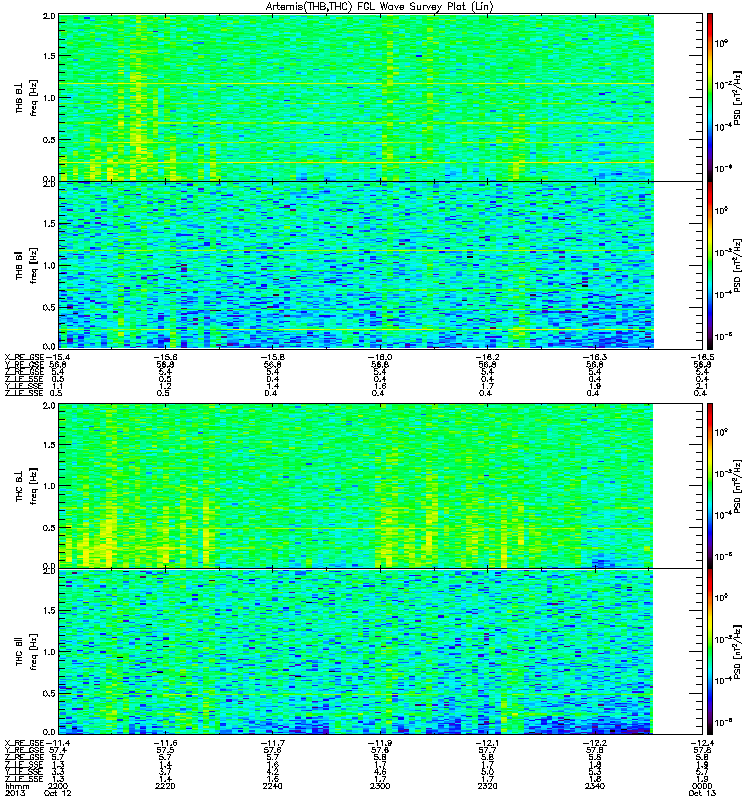Click the THC X_RE_GSE value "-11.6"
The height and width of the screenshot is (800, 750).
tap(165, 743)
